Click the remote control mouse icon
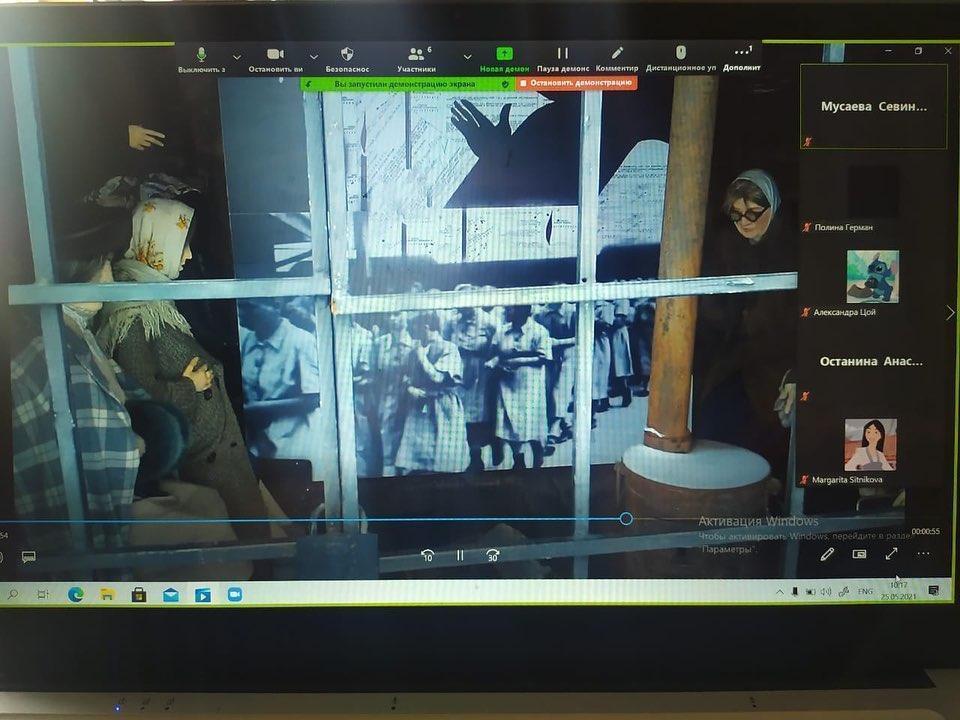Viewport: 960px width, 720px height. (681, 54)
